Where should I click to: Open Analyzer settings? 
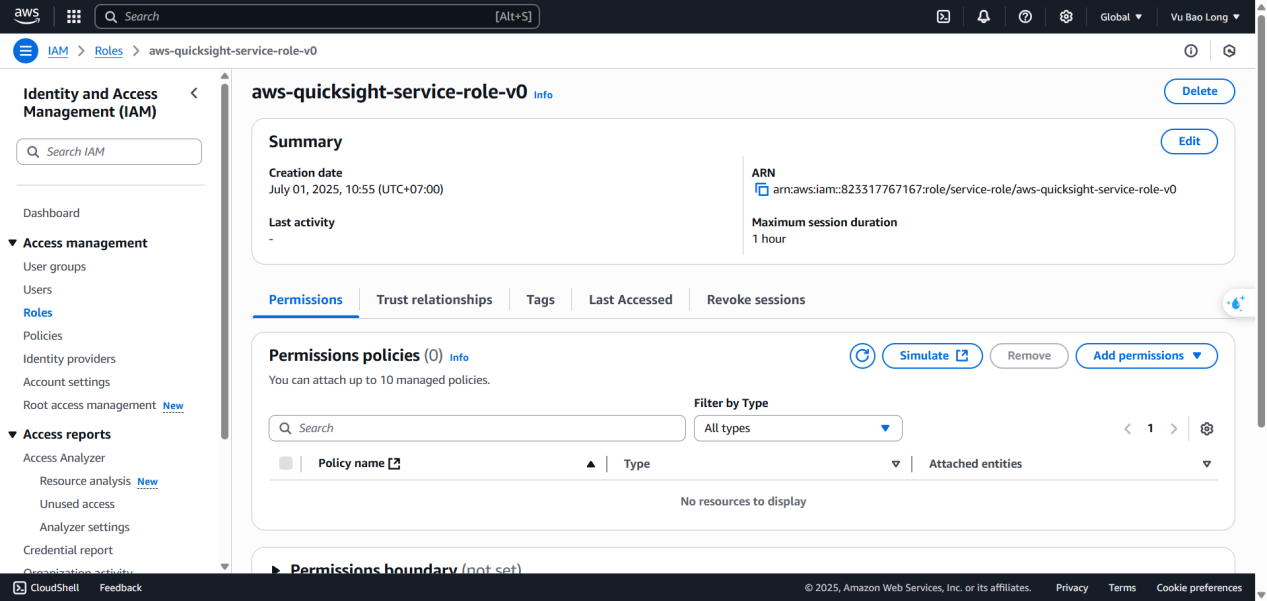point(85,527)
